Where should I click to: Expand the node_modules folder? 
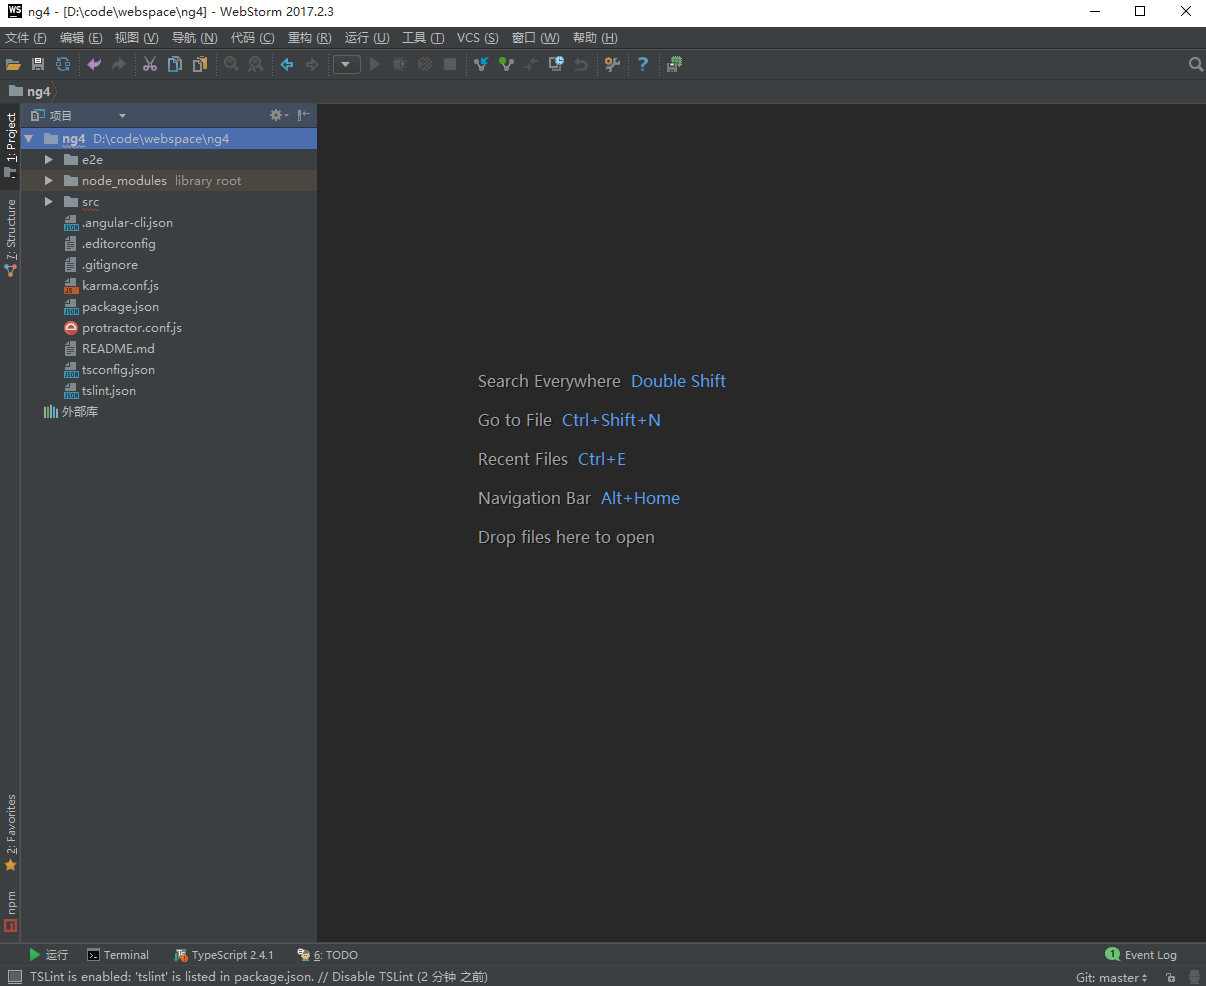click(48, 181)
